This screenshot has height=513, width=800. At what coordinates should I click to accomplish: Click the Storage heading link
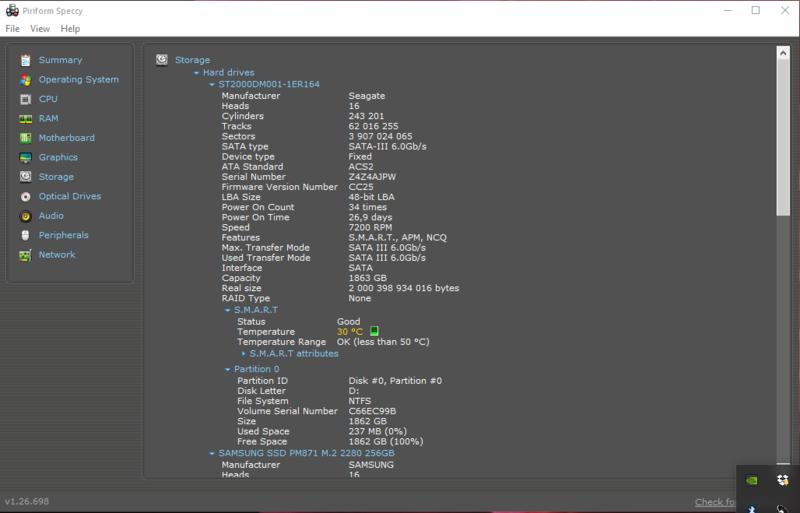coord(192,60)
